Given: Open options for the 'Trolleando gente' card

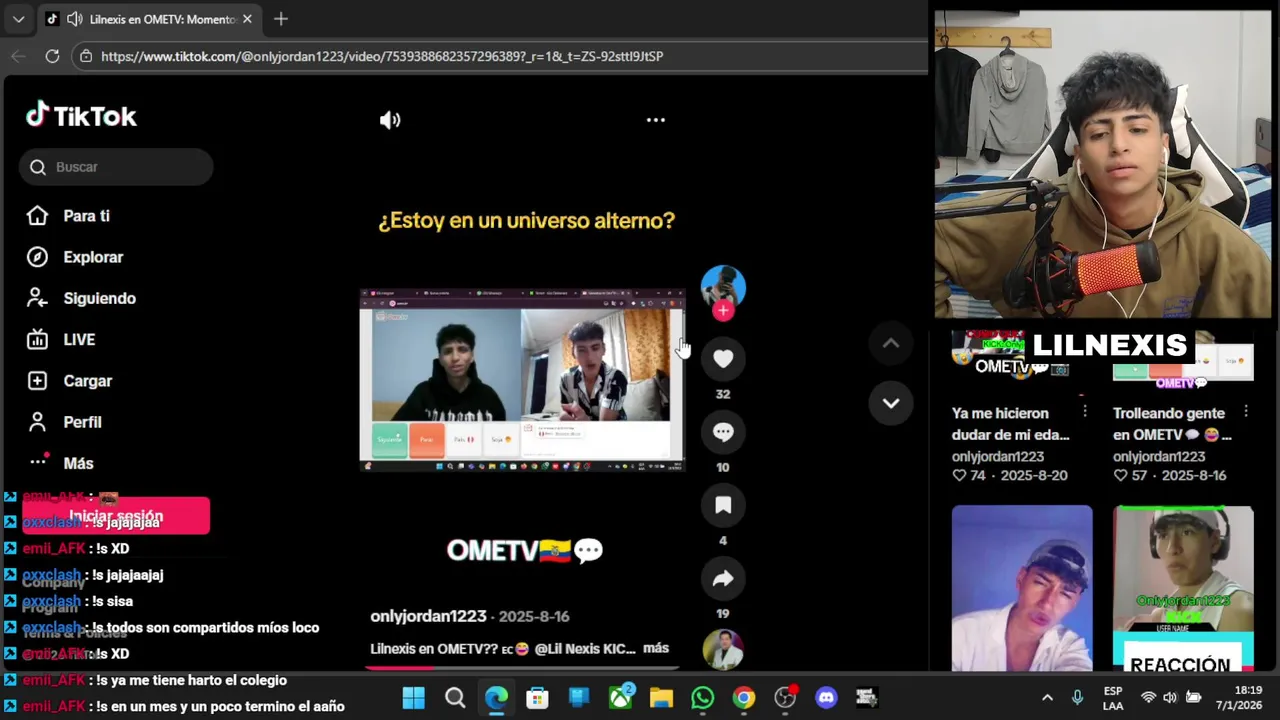Looking at the screenshot, I should click(x=1246, y=412).
